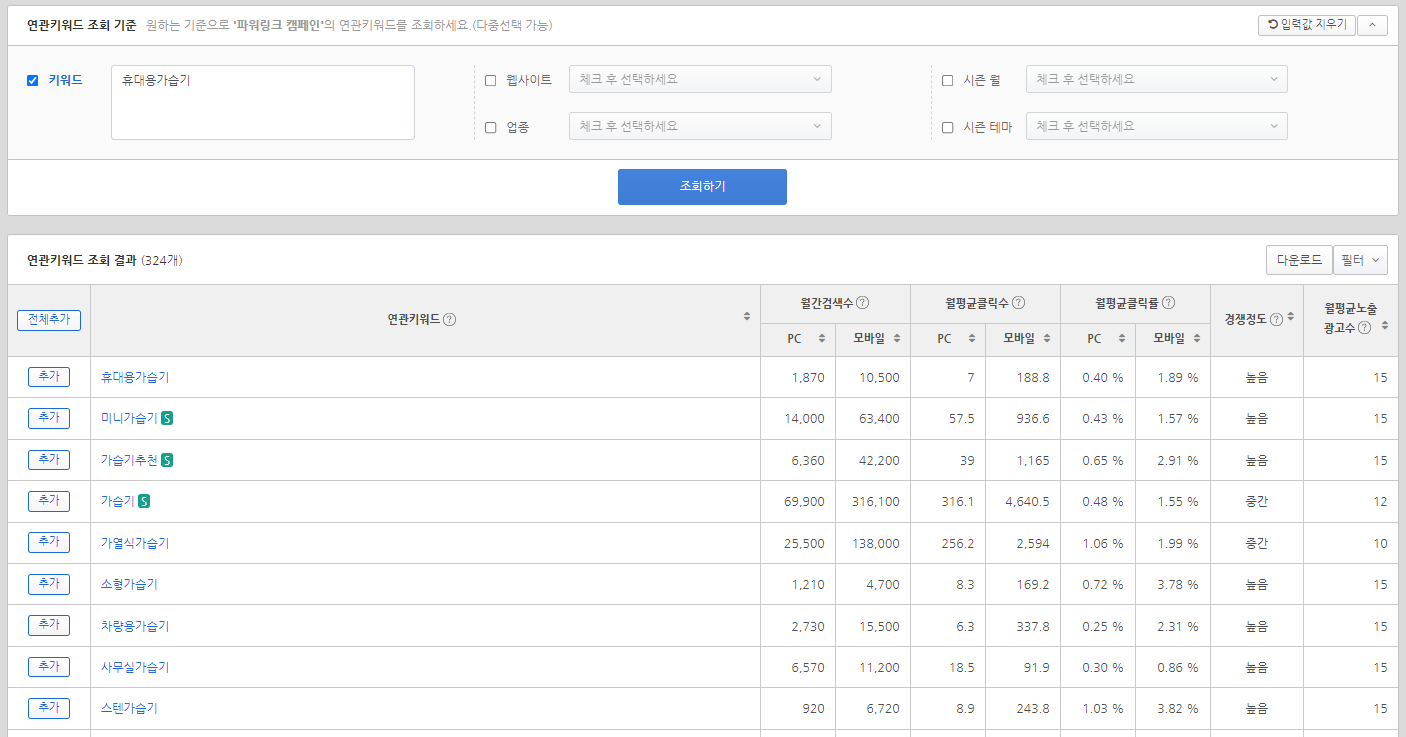Click the 전체추가 button

pyautogui.click(x=49, y=320)
